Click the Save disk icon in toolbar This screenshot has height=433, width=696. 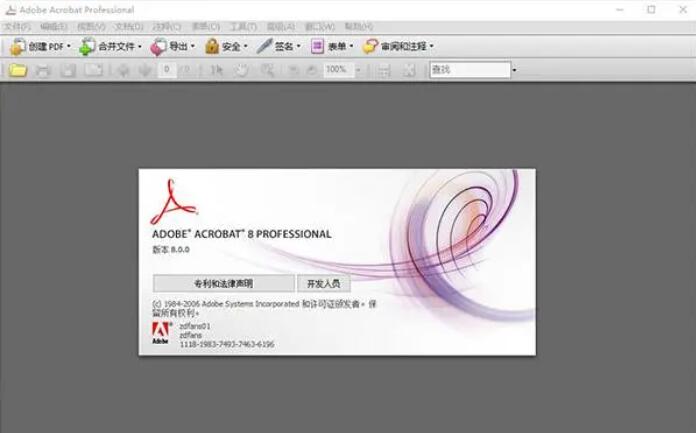(x=68, y=70)
